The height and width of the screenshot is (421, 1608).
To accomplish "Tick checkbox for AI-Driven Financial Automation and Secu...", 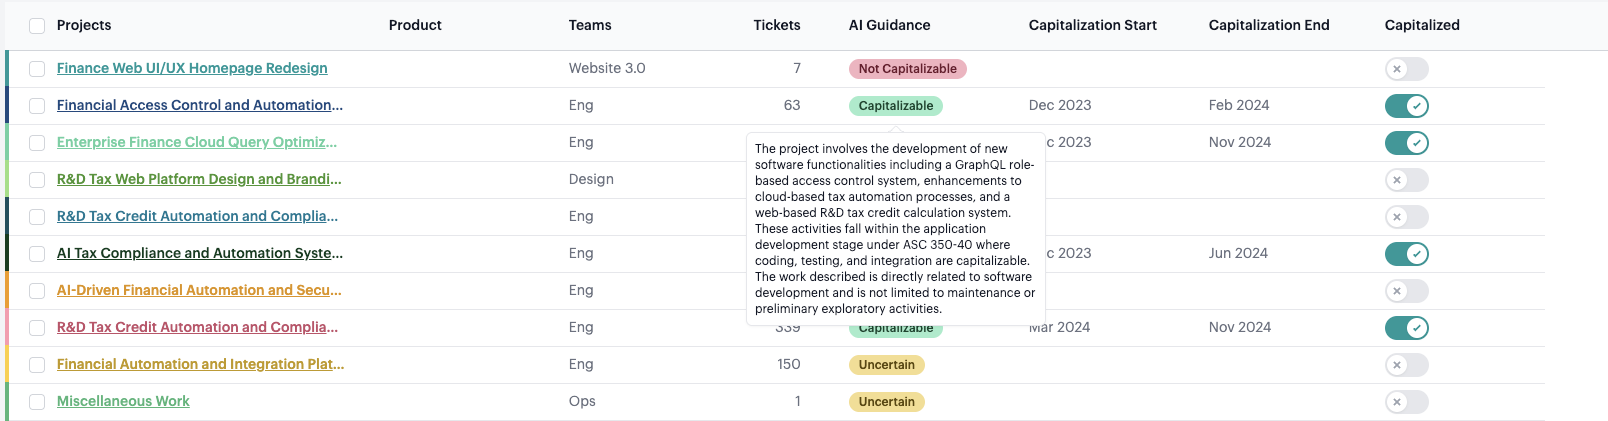I will (x=37, y=291).
